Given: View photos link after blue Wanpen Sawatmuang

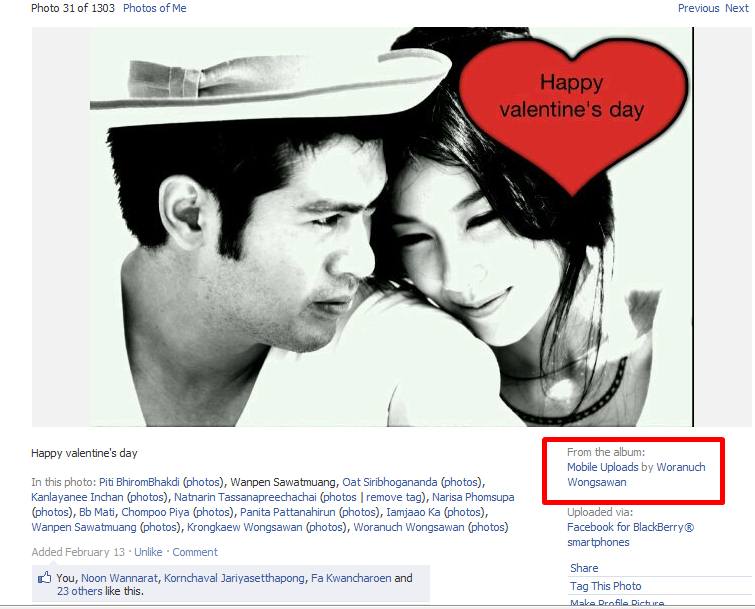Looking at the screenshot, I should click(x=160, y=527).
